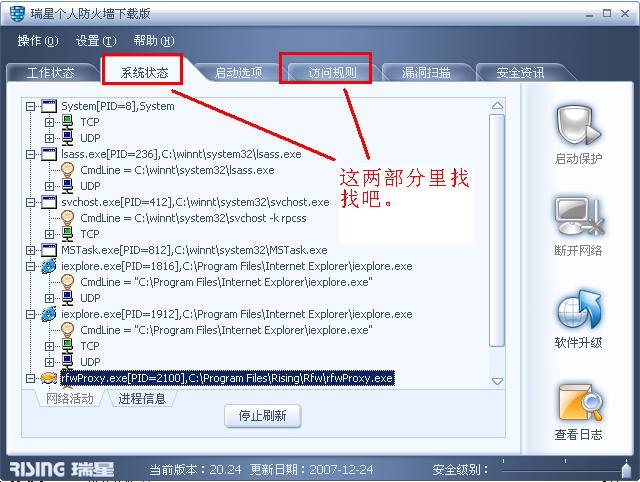The height and width of the screenshot is (482, 640).
Task: Switch to the 网络活动 bottom tab
Action: tap(69, 399)
